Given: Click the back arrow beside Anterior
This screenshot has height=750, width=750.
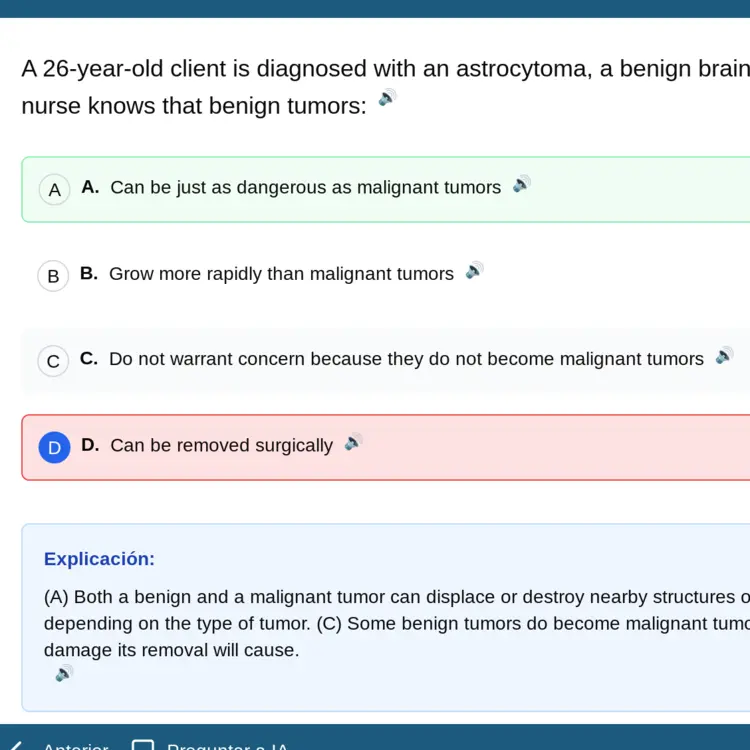Looking at the screenshot, I should 14,746.
